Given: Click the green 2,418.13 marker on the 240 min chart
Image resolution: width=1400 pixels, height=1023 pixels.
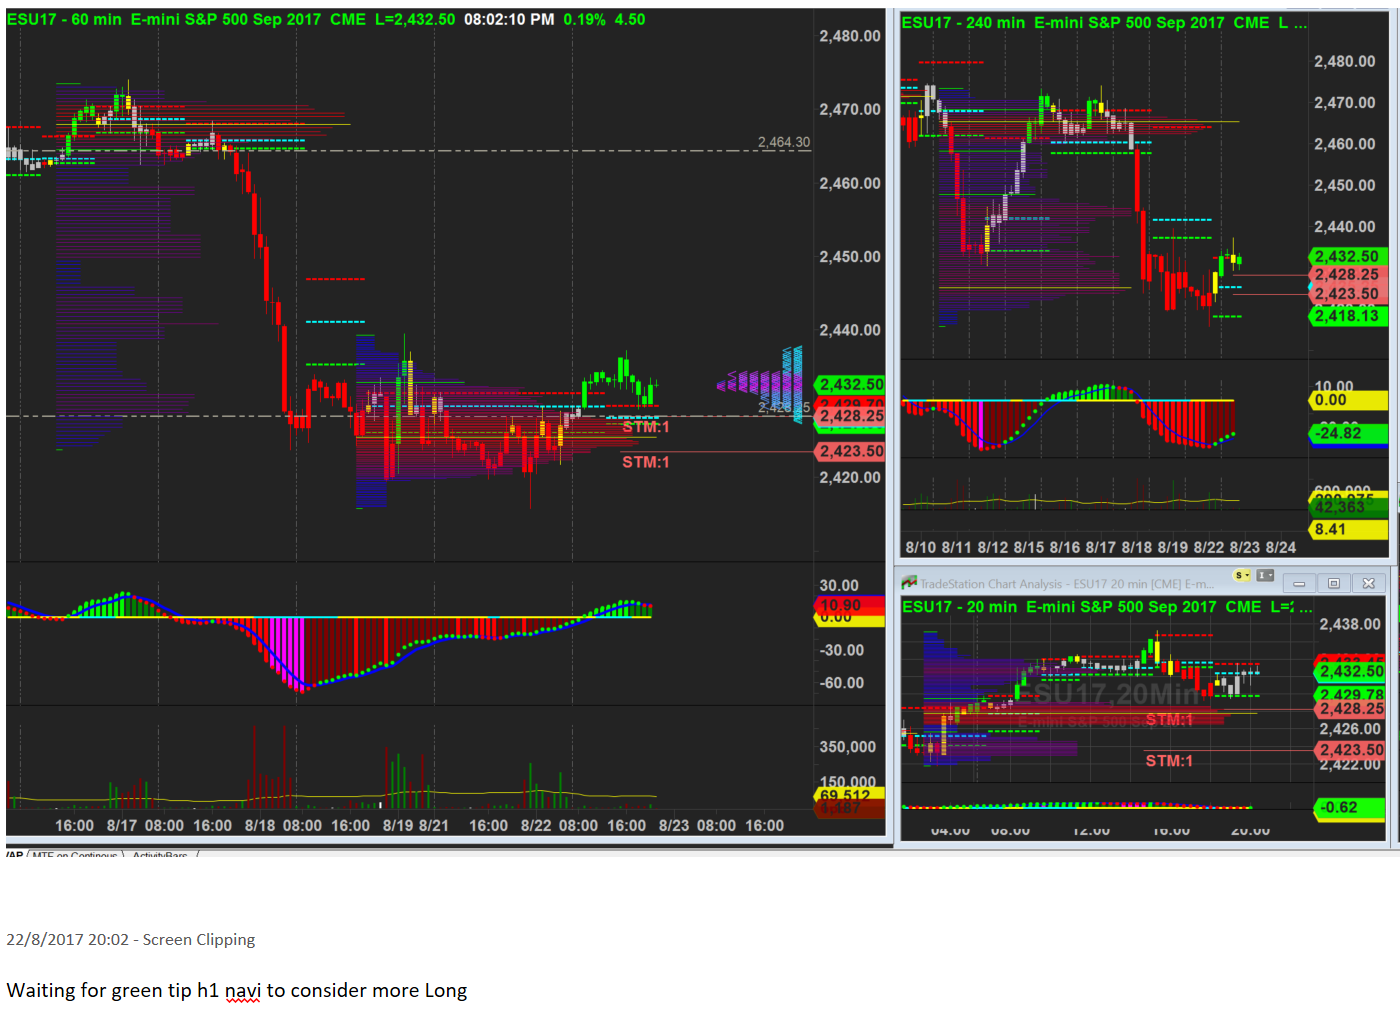Looking at the screenshot, I should pos(1347,316).
